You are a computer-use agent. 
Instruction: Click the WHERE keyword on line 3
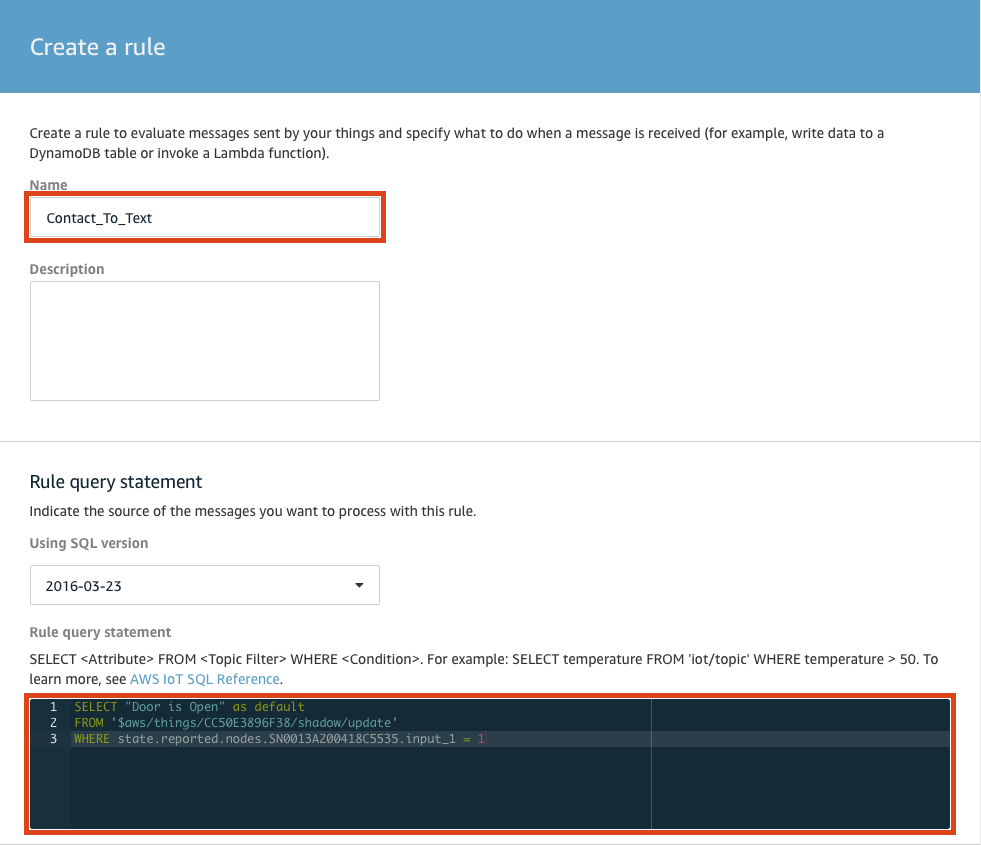point(92,739)
